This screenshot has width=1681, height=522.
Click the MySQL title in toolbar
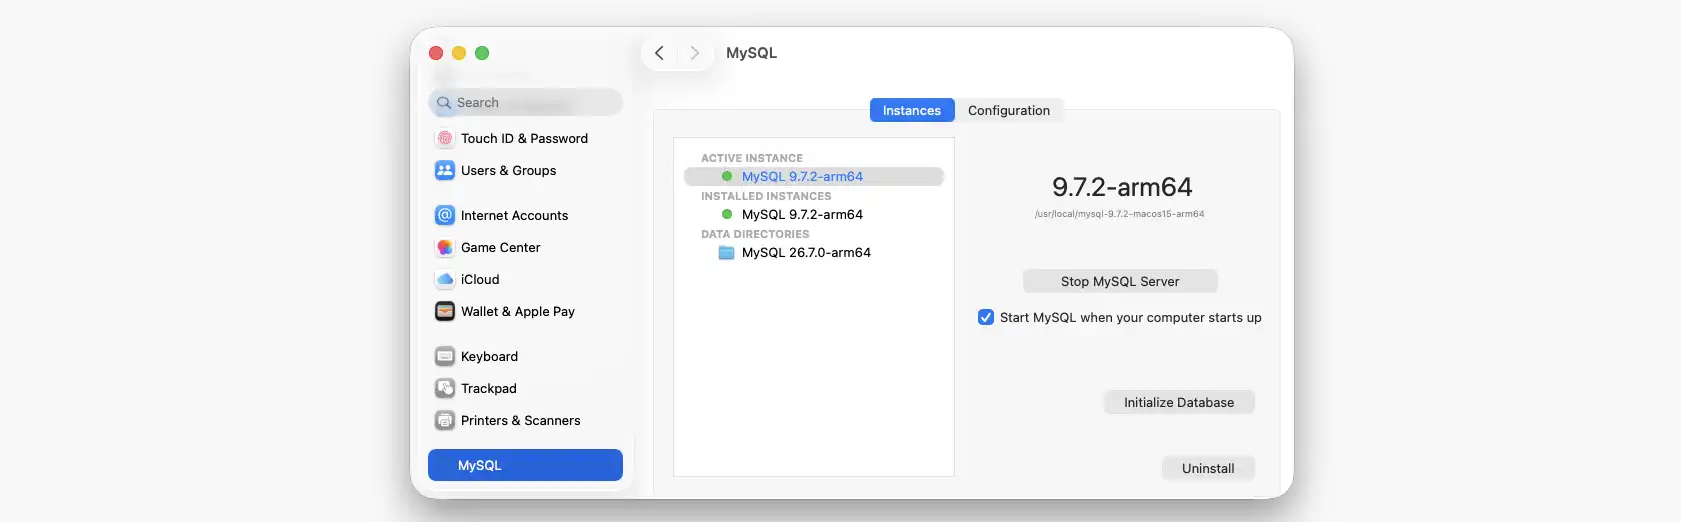pos(751,53)
